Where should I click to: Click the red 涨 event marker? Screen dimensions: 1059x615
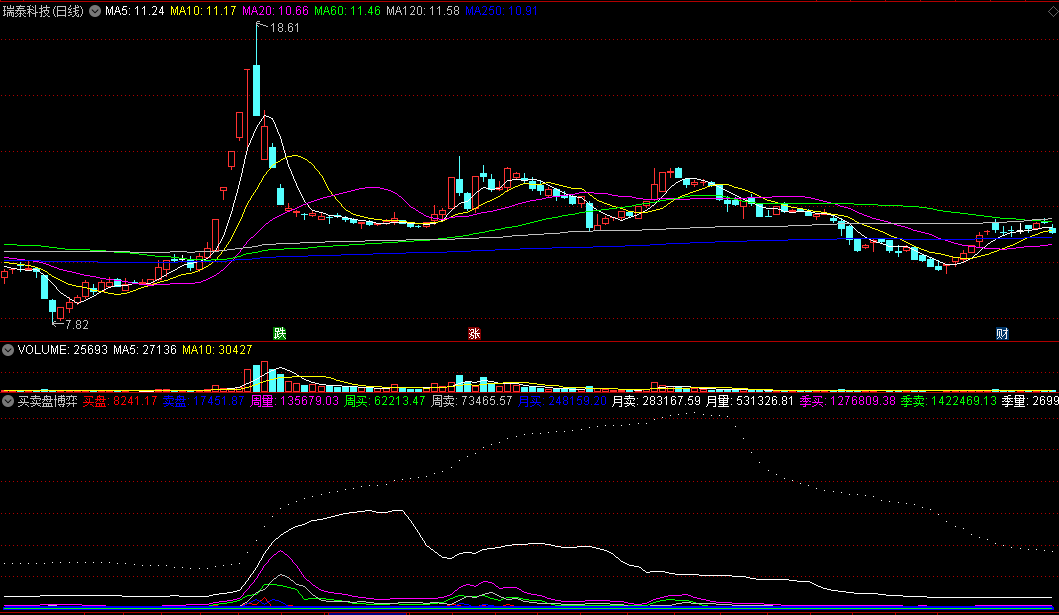pos(474,333)
